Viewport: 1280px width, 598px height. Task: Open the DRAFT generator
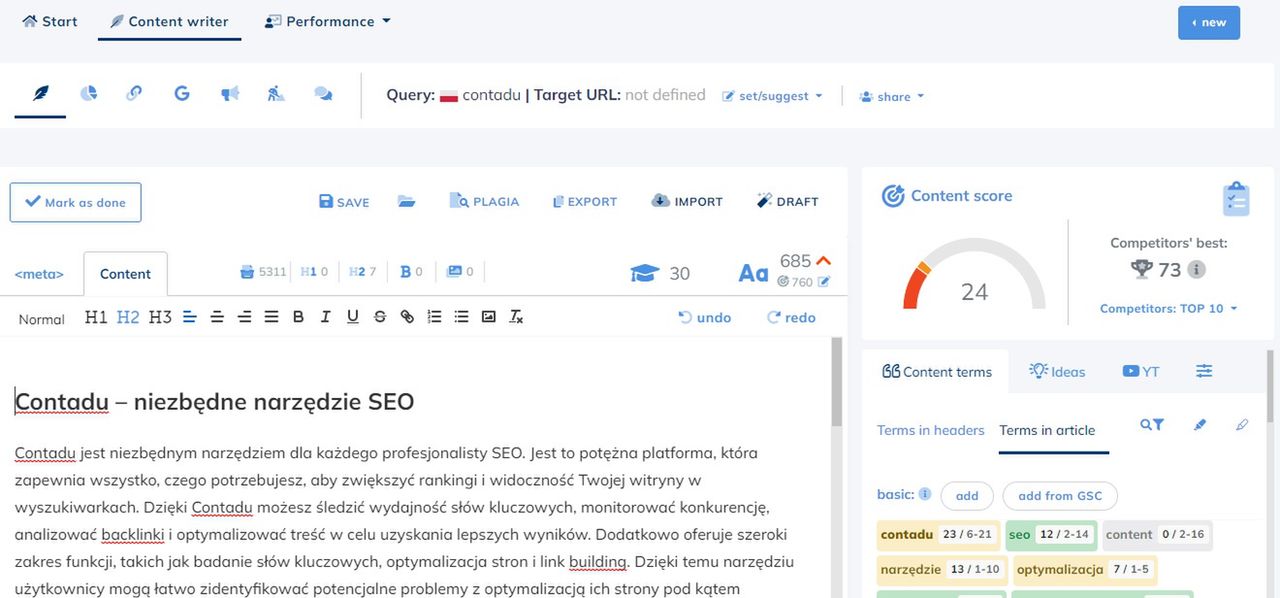(x=788, y=201)
